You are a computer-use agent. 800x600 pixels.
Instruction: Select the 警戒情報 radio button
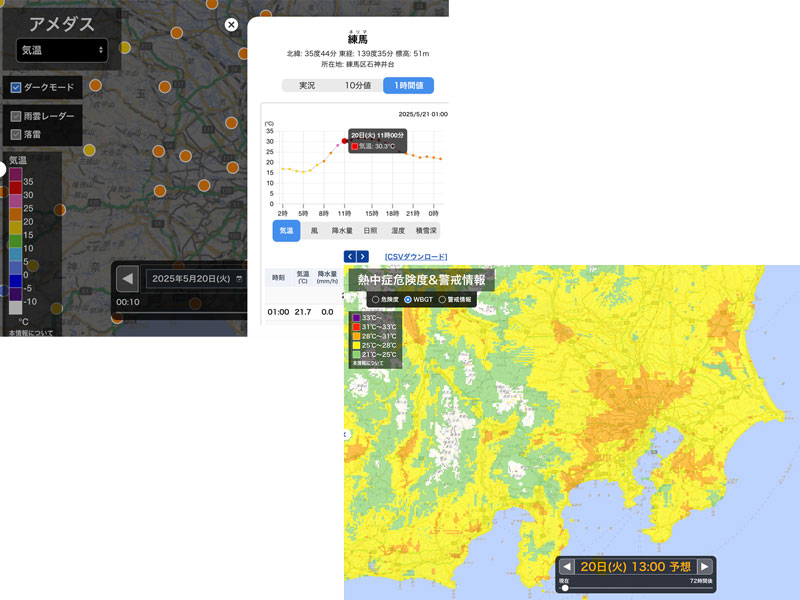(x=442, y=299)
